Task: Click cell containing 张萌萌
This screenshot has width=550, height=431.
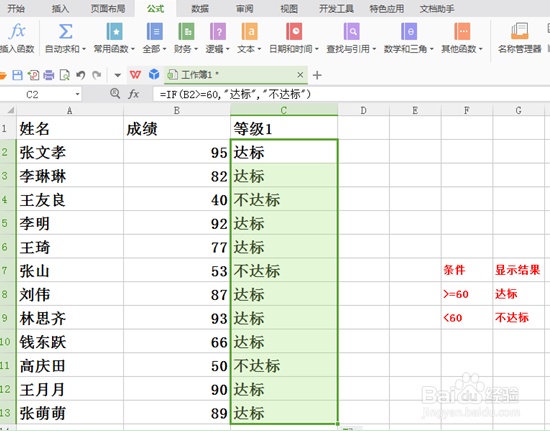Action: click(70, 413)
